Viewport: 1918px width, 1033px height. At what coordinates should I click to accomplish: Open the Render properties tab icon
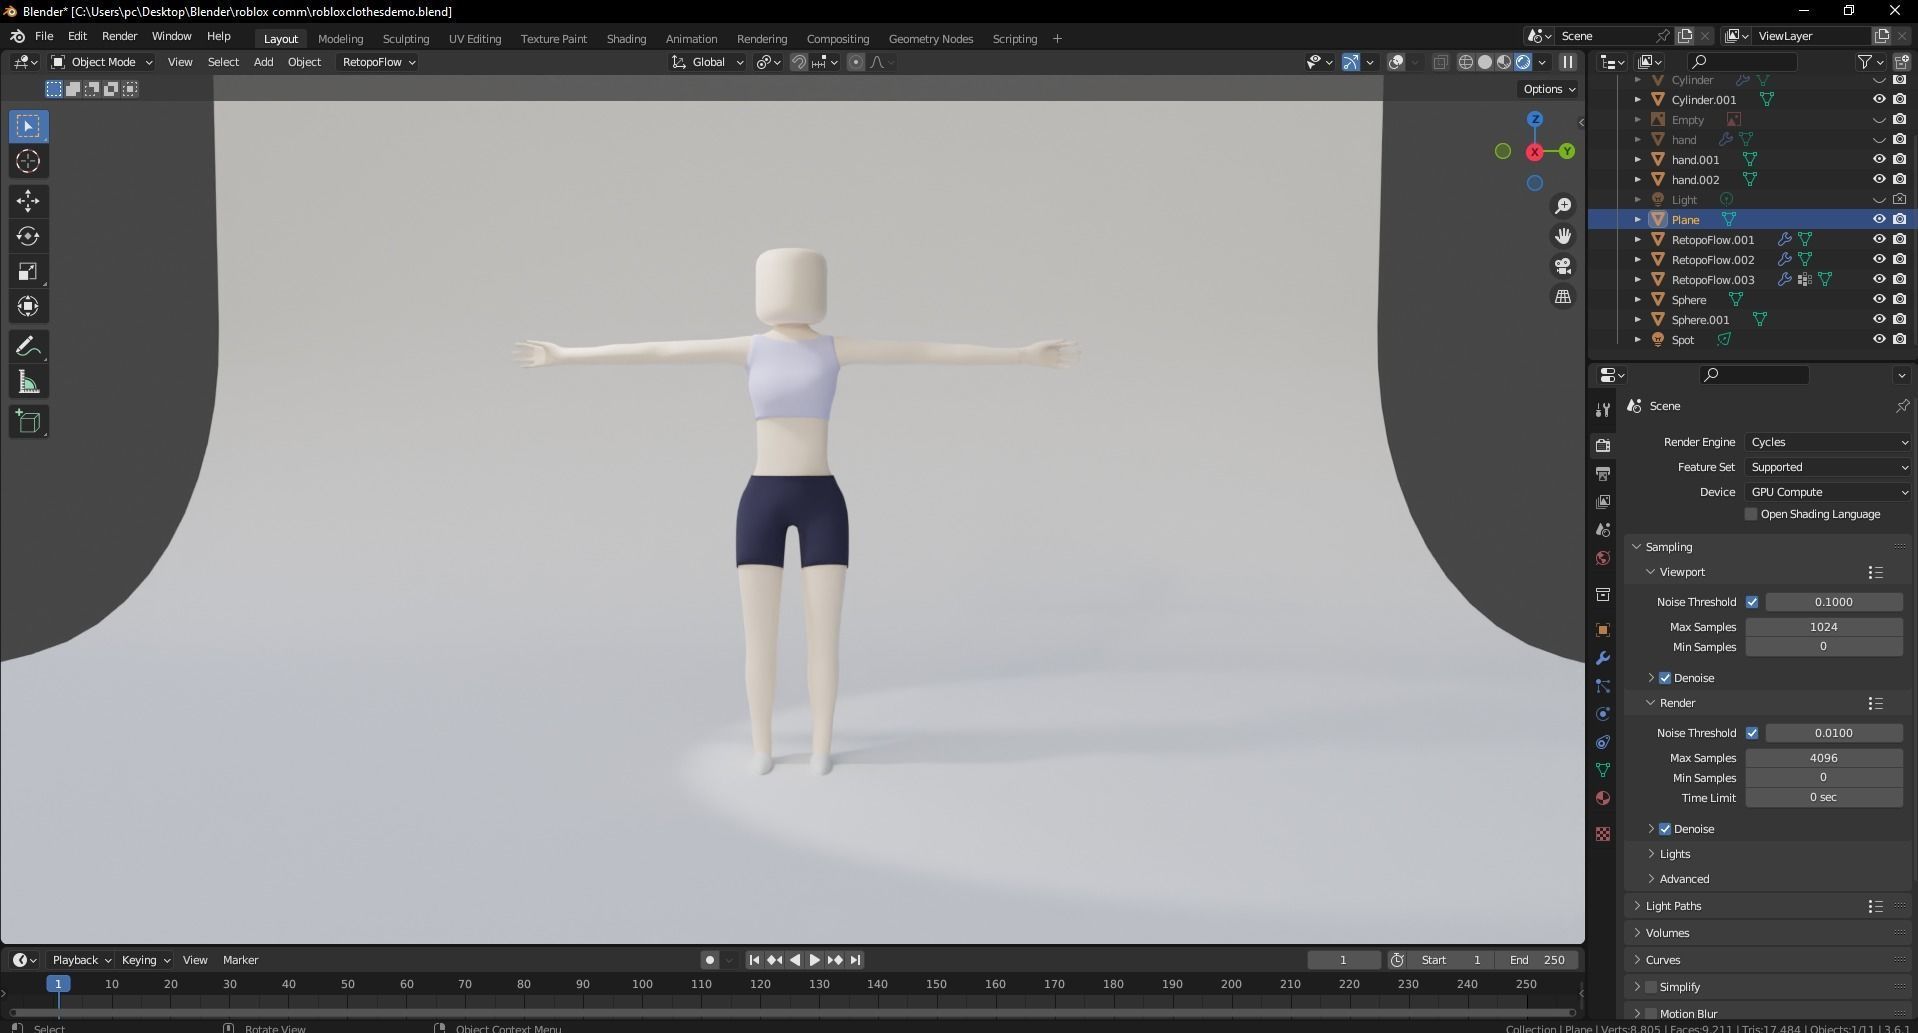pyautogui.click(x=1603, y=445)
